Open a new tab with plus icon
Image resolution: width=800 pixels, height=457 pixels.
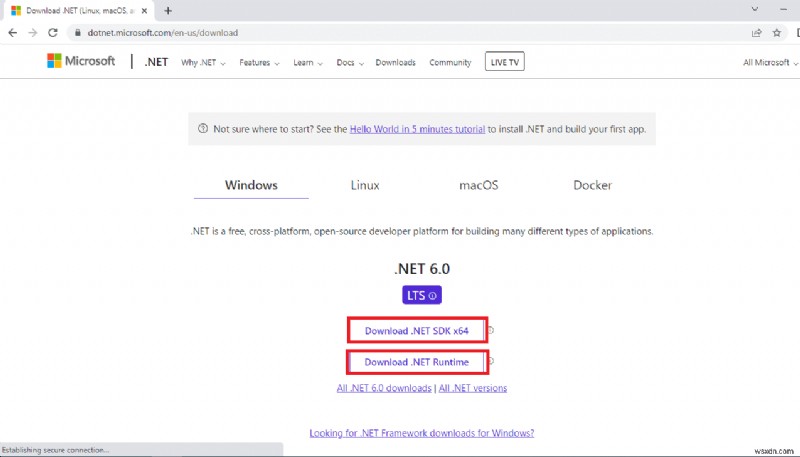(168, 10)
